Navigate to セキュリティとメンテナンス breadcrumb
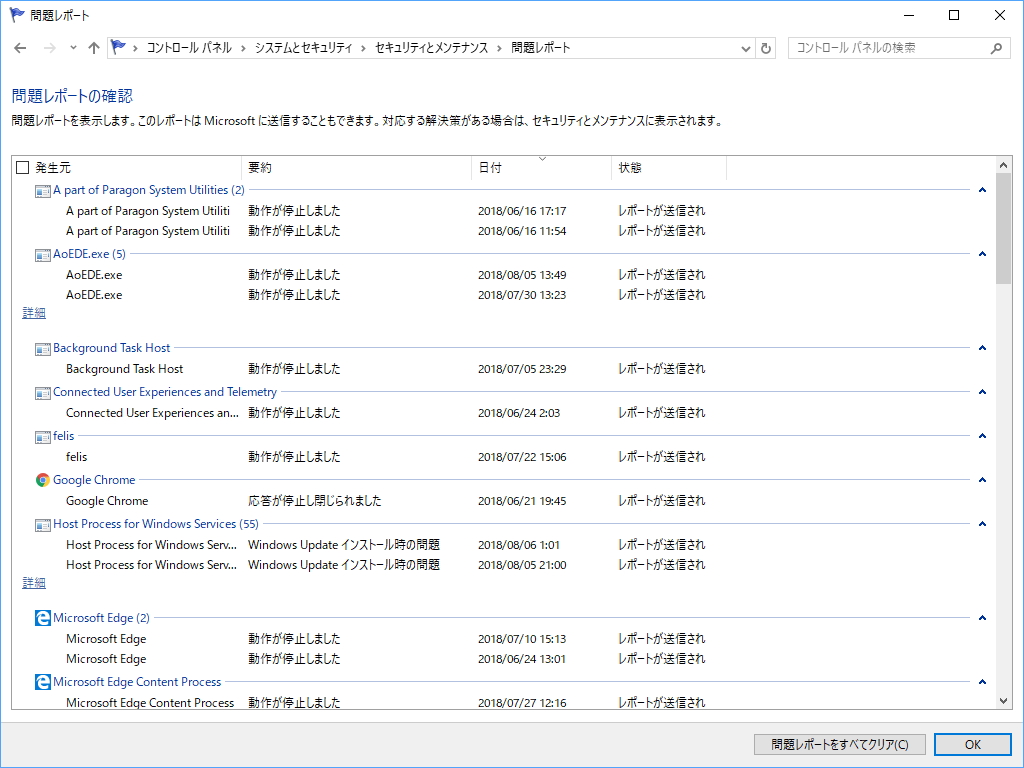 [x=432, y=48]
